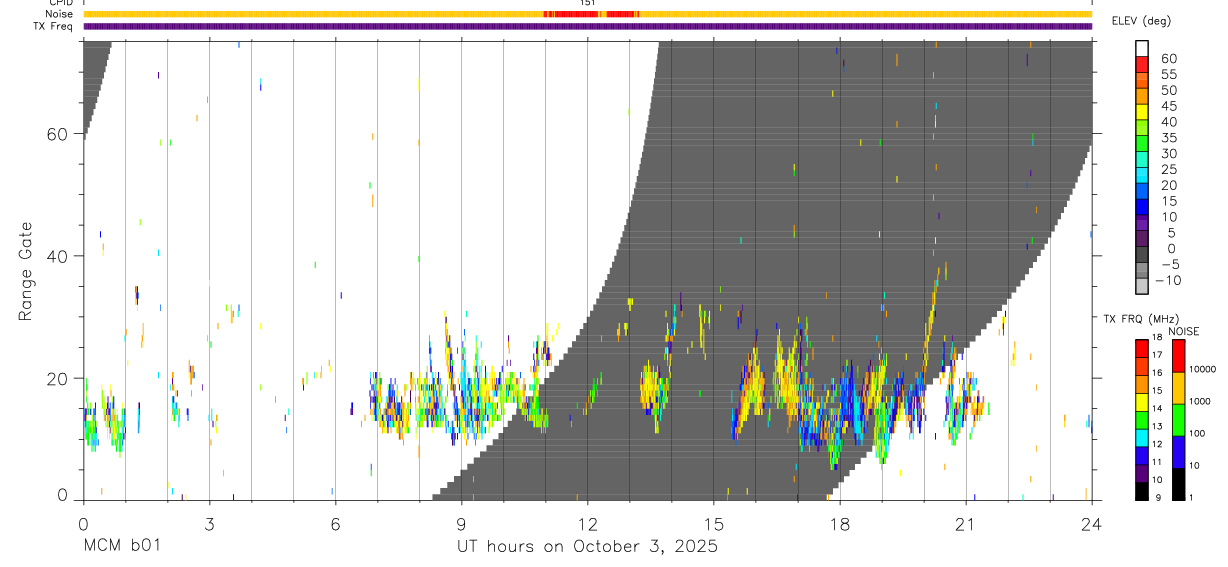Screen dimensions: 1228x567
Task: Click the red segment in the Noise strip
Action: coord(590,14)
